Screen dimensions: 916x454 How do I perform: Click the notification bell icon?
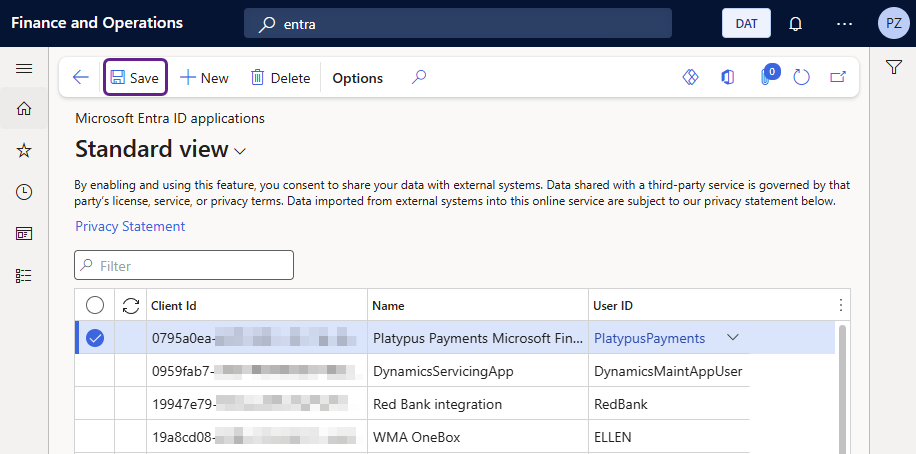point(796,23)
